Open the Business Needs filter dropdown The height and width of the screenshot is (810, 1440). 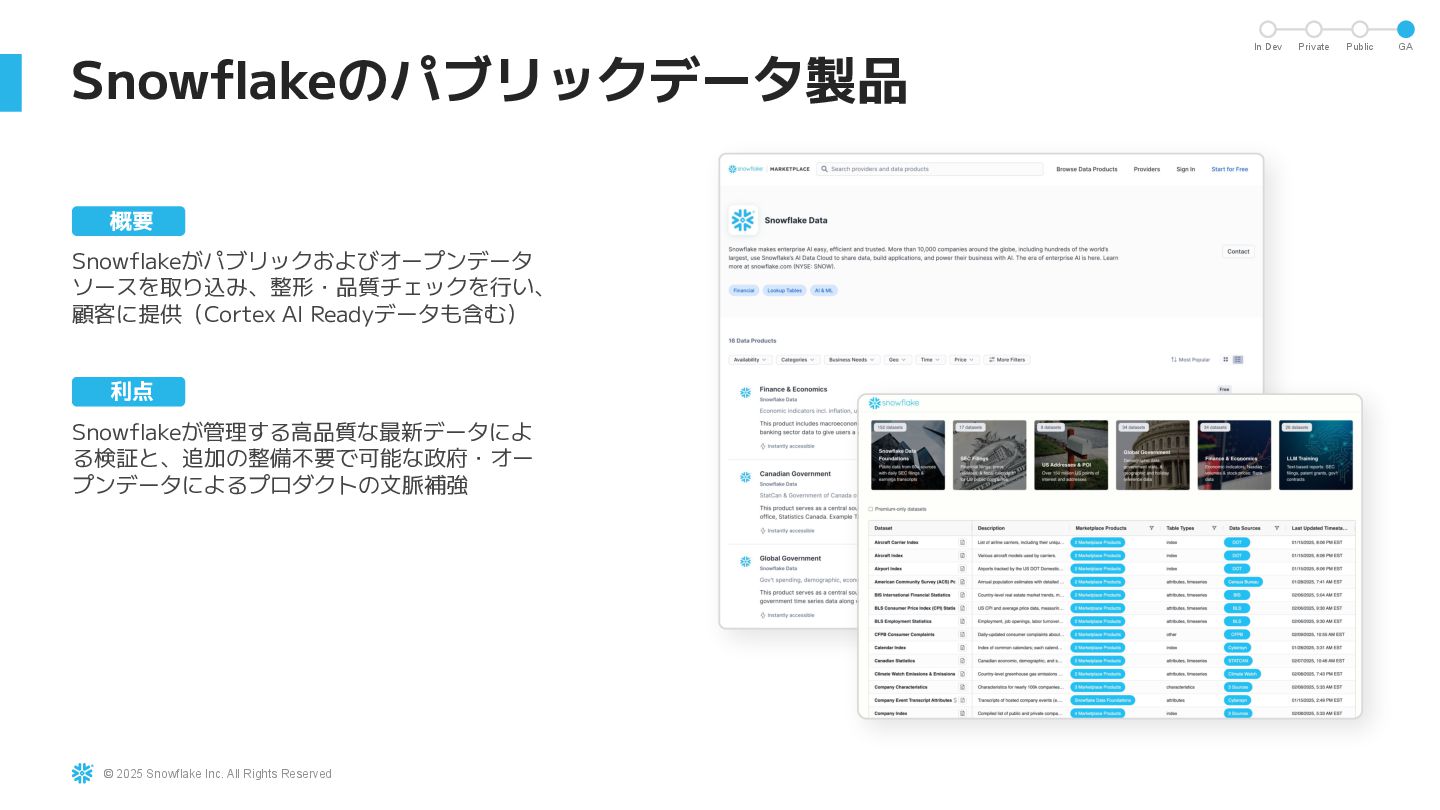(851, 359)
